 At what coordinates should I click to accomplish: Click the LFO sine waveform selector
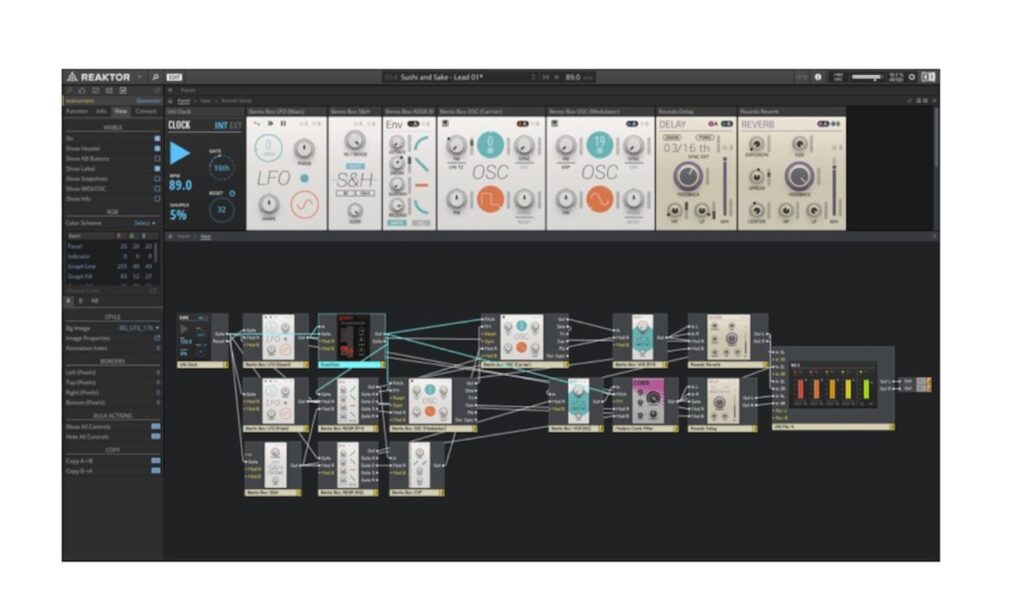click(x=304, y=205)
